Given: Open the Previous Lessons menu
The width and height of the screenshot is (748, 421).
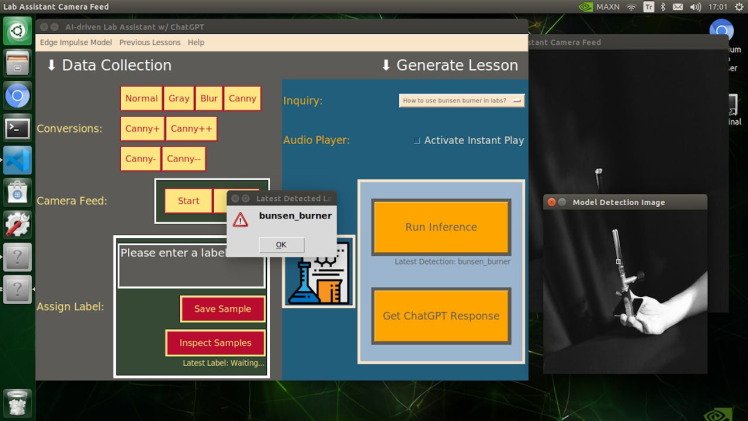Looking at the screenshot, I should coord(150,42).
